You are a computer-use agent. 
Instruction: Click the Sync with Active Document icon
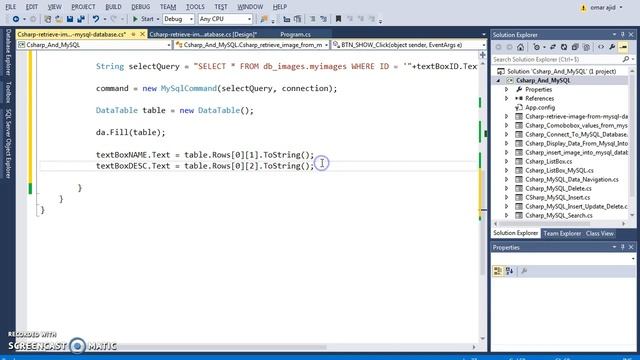(x=553, y=47)
